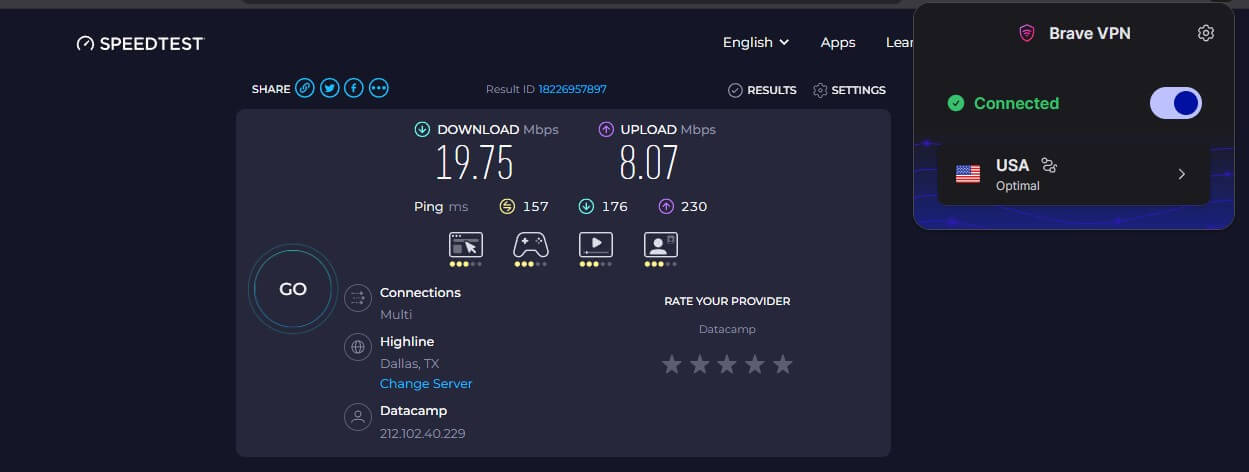This screenshot has height=472, width=1249.
Task: Expand USA server region chevron
Action: [x=1181, y=174]
